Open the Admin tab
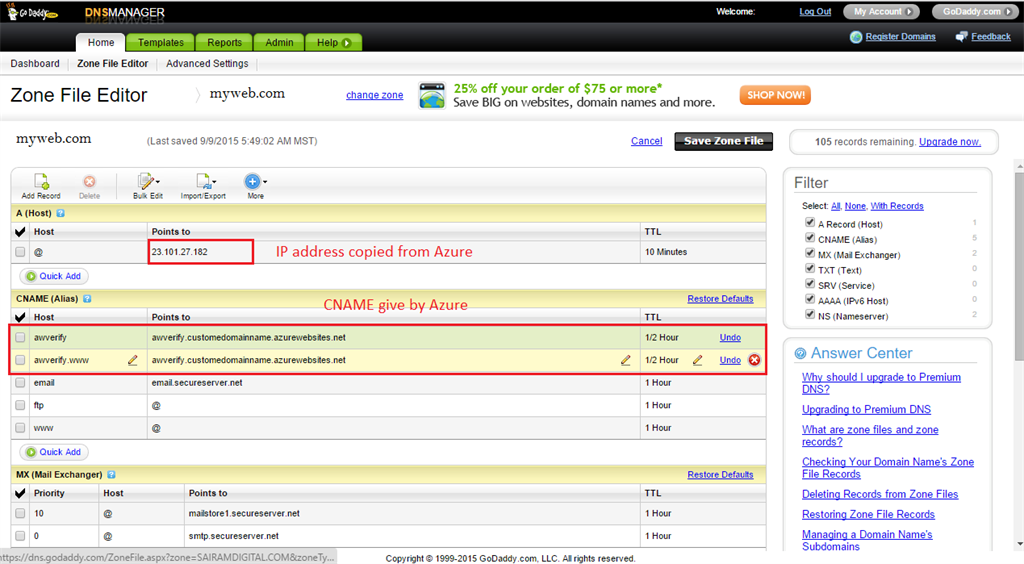The width and height of the screenshot is (1024, 564). click(279, 42)
